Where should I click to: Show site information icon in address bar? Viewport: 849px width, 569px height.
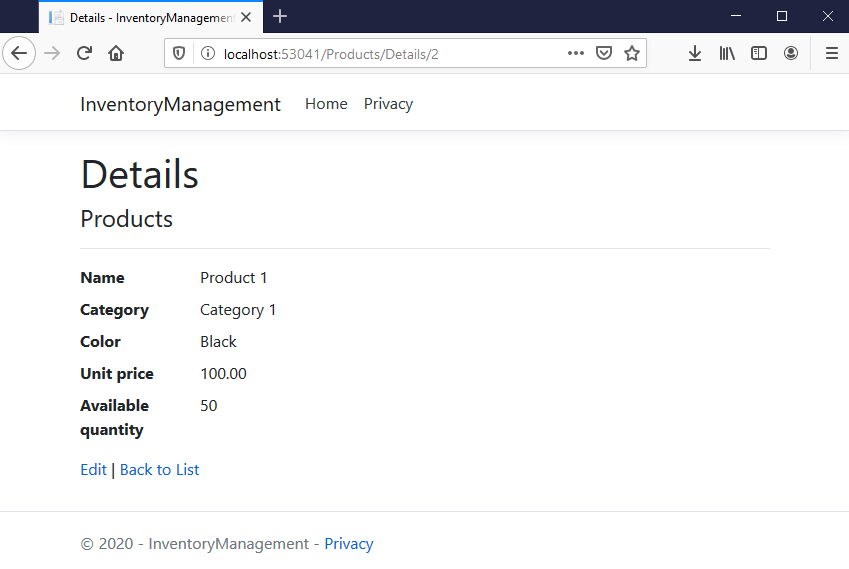click(206, 54)
